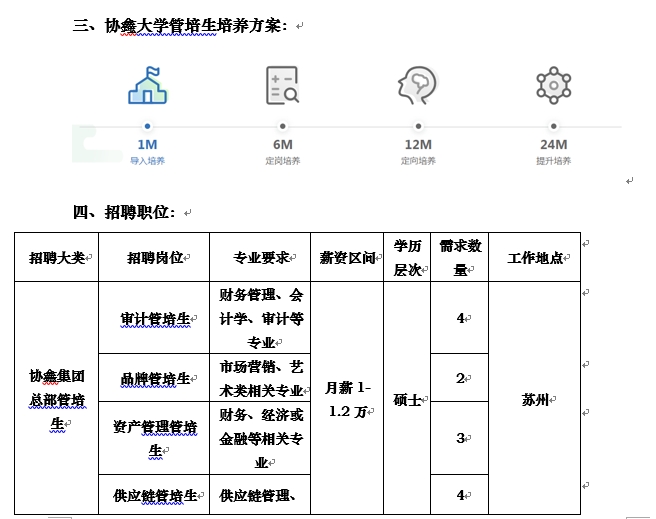Click the heading 三、协鑫大学管培生培养方案
This screenshot has height=519, width=656.
[x=180, y=26]
